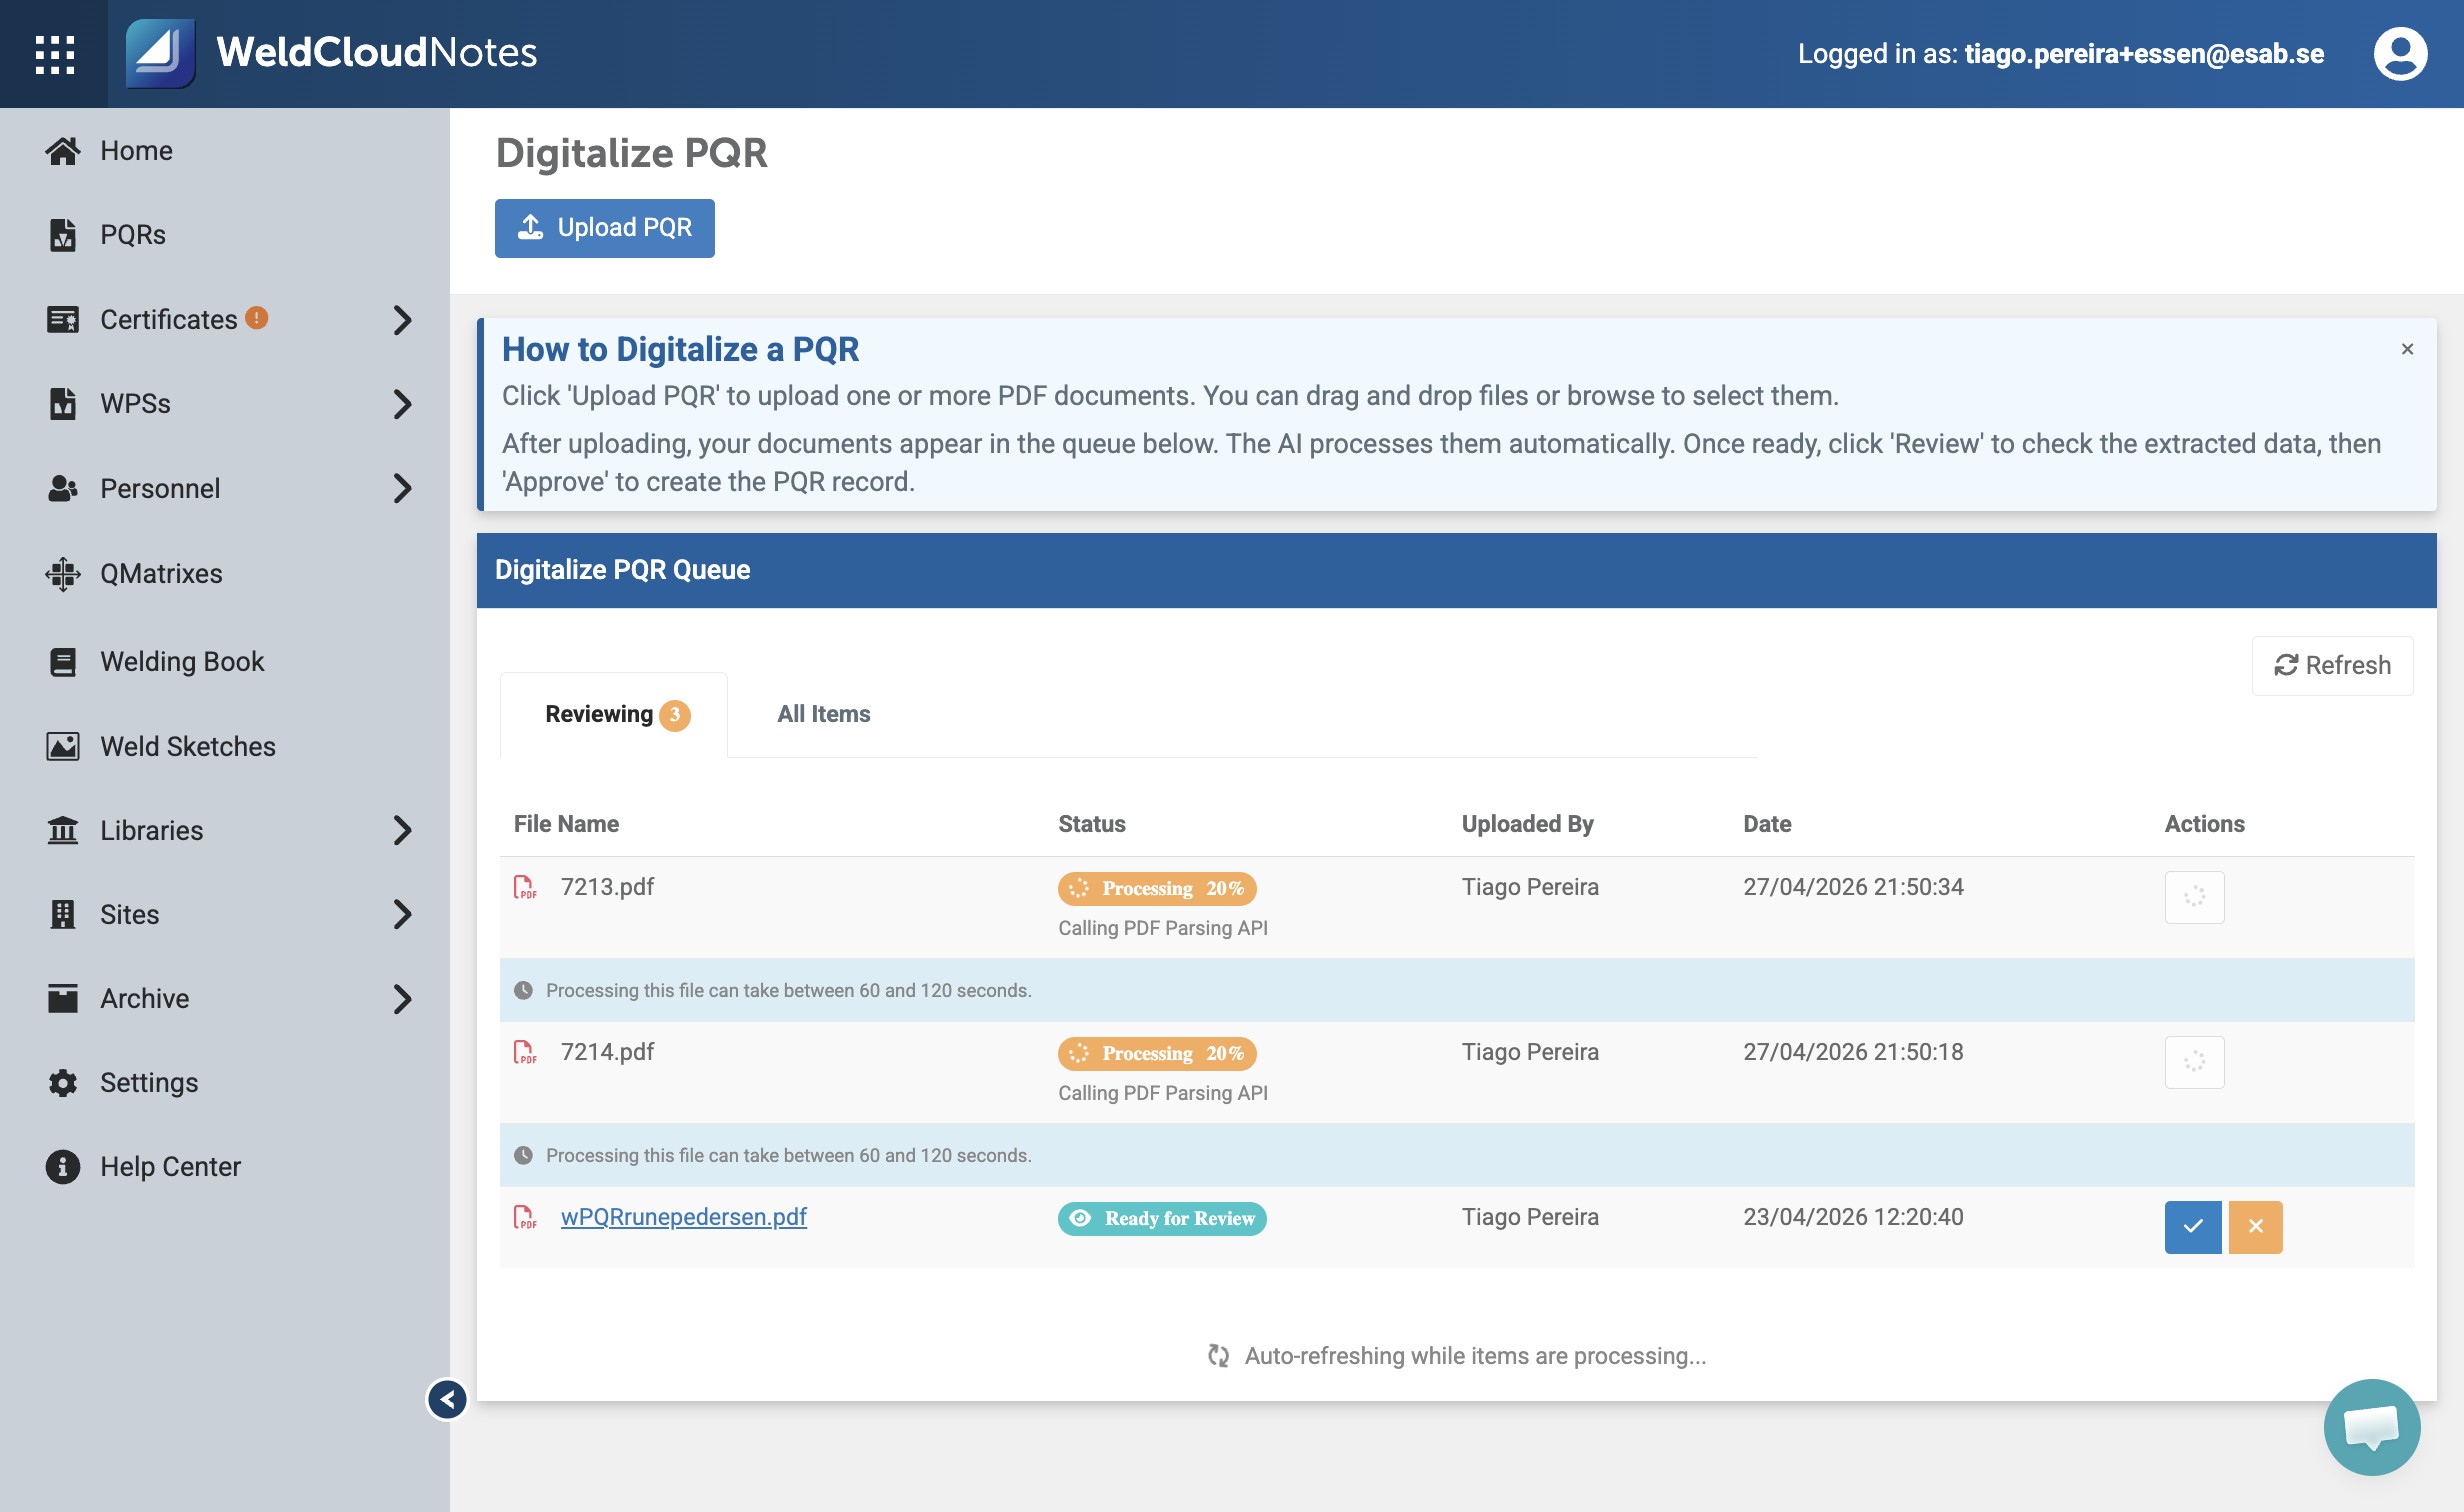This screenshot has width=2464, height=1512.
Task: Click the Certificates orange alert badge
Action: 257,317
